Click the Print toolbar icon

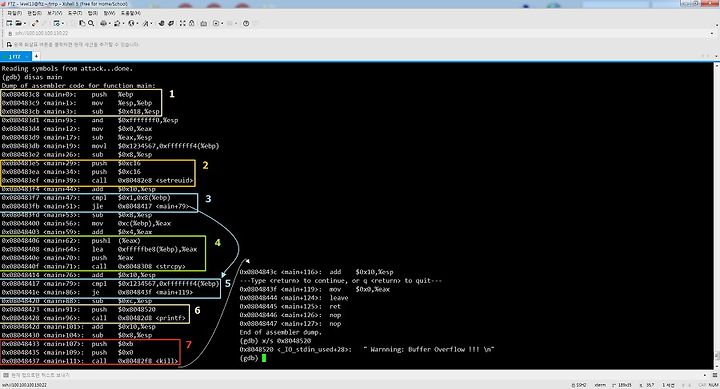pos(103,23)
